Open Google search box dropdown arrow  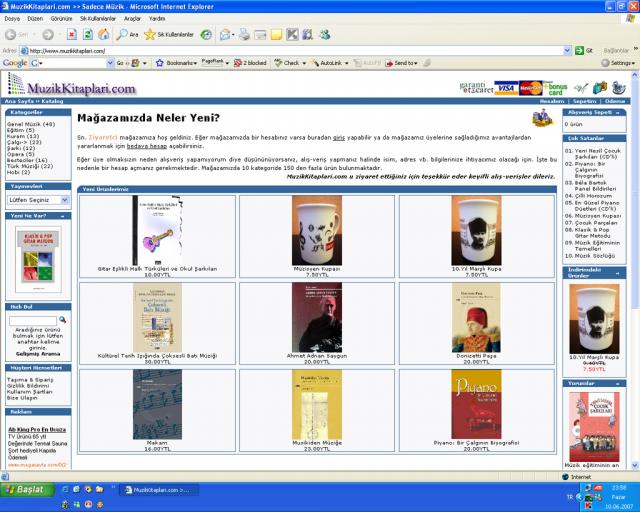tap(110, 63)
